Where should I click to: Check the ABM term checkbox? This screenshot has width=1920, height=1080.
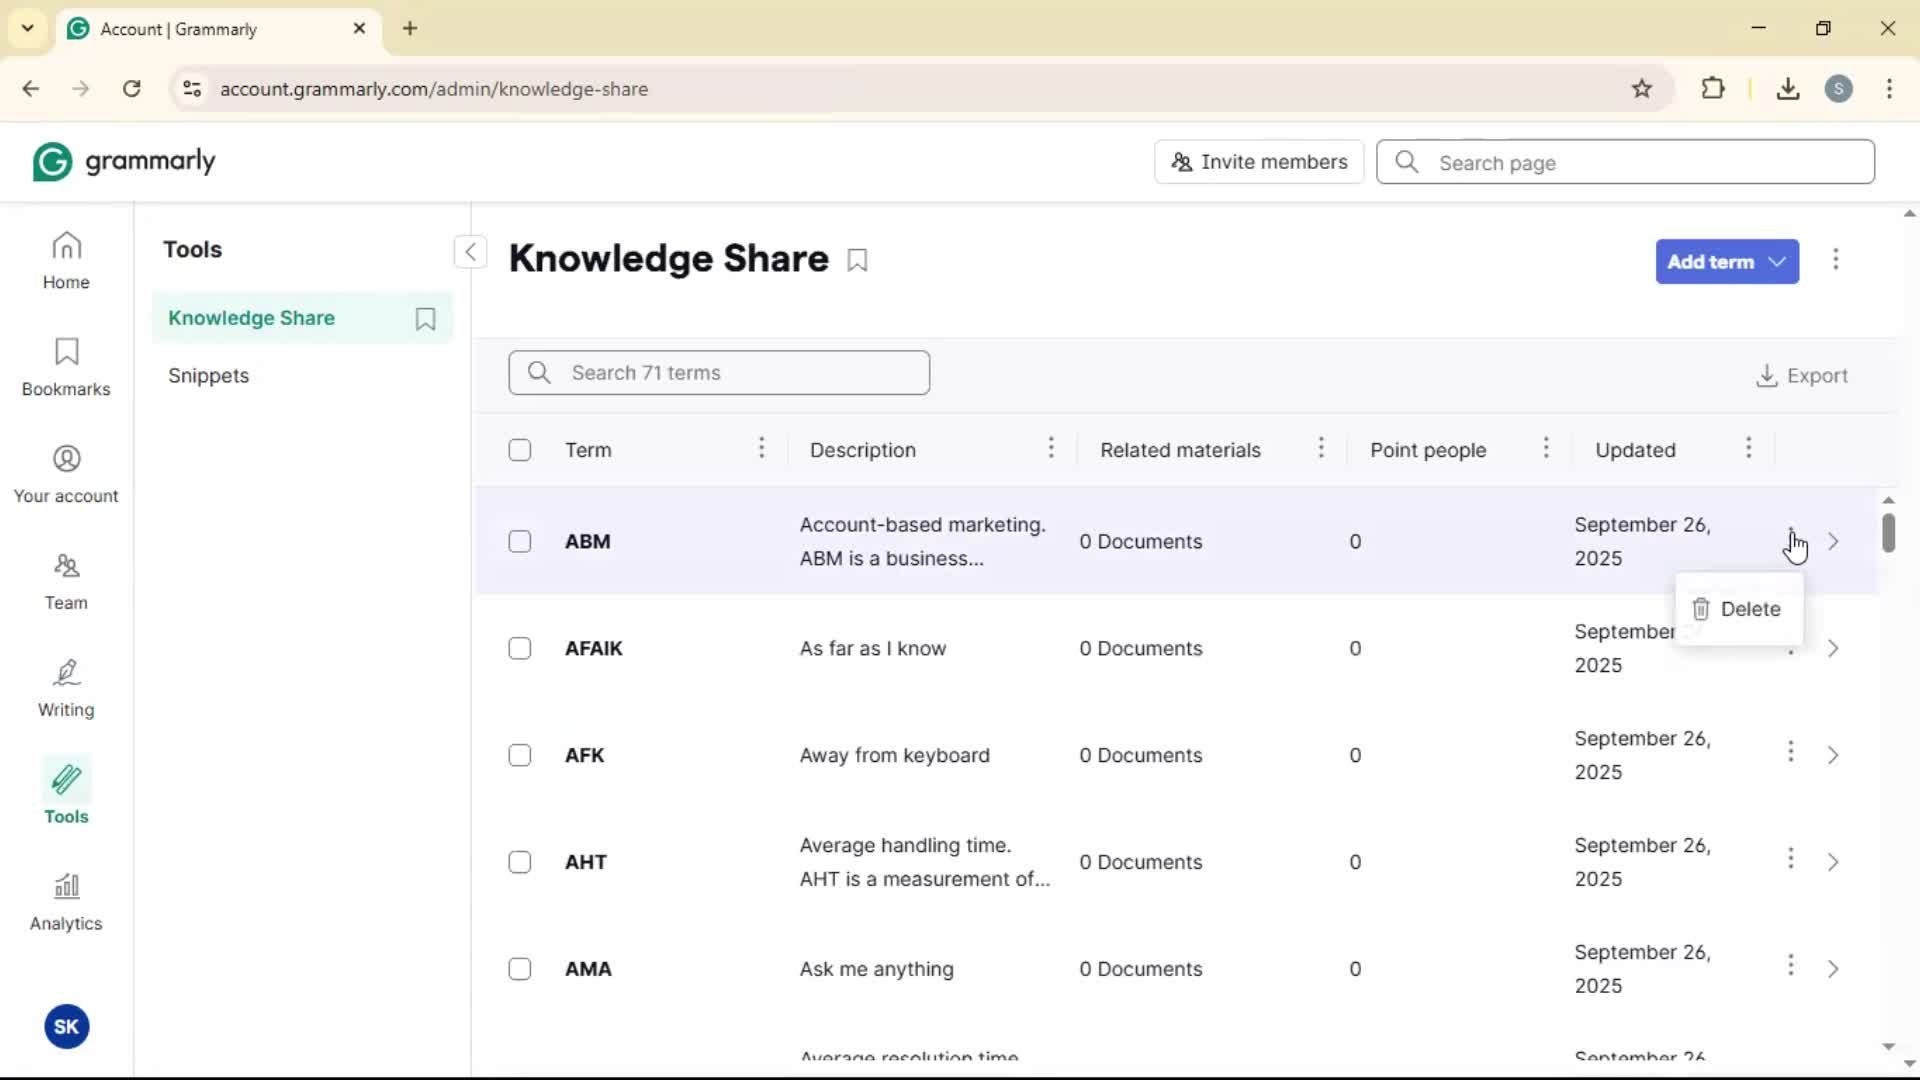(520, 542)
